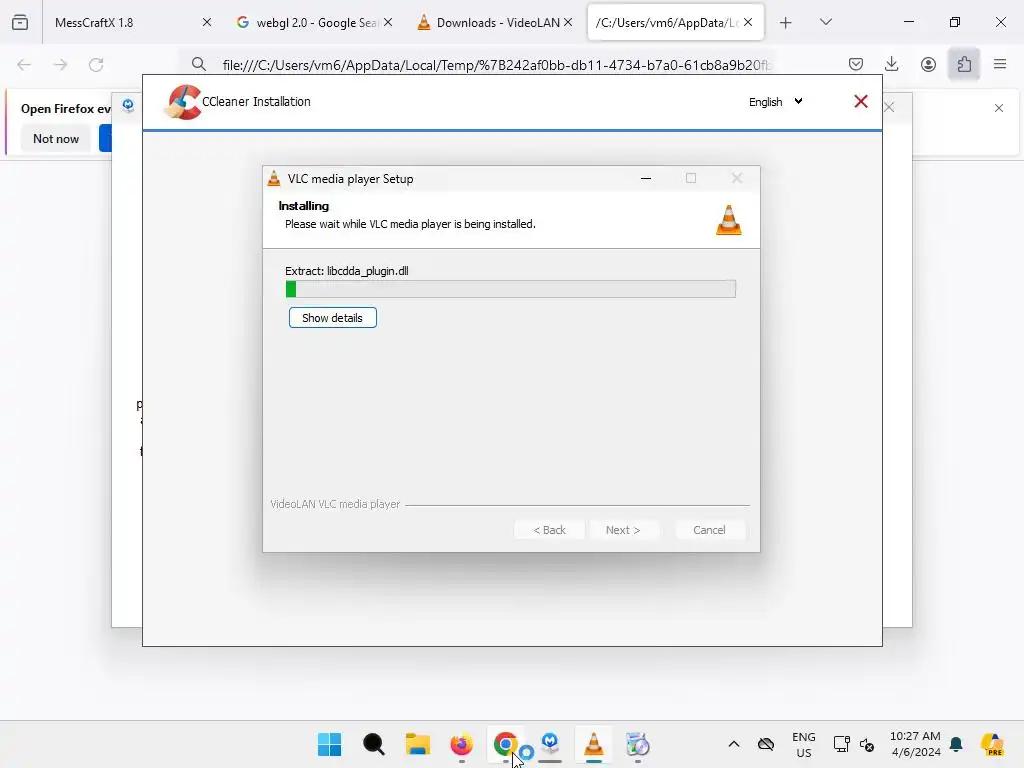Open the network status tray icon
The height and width of the screenshot is (768, 1024).
point(841,744)
